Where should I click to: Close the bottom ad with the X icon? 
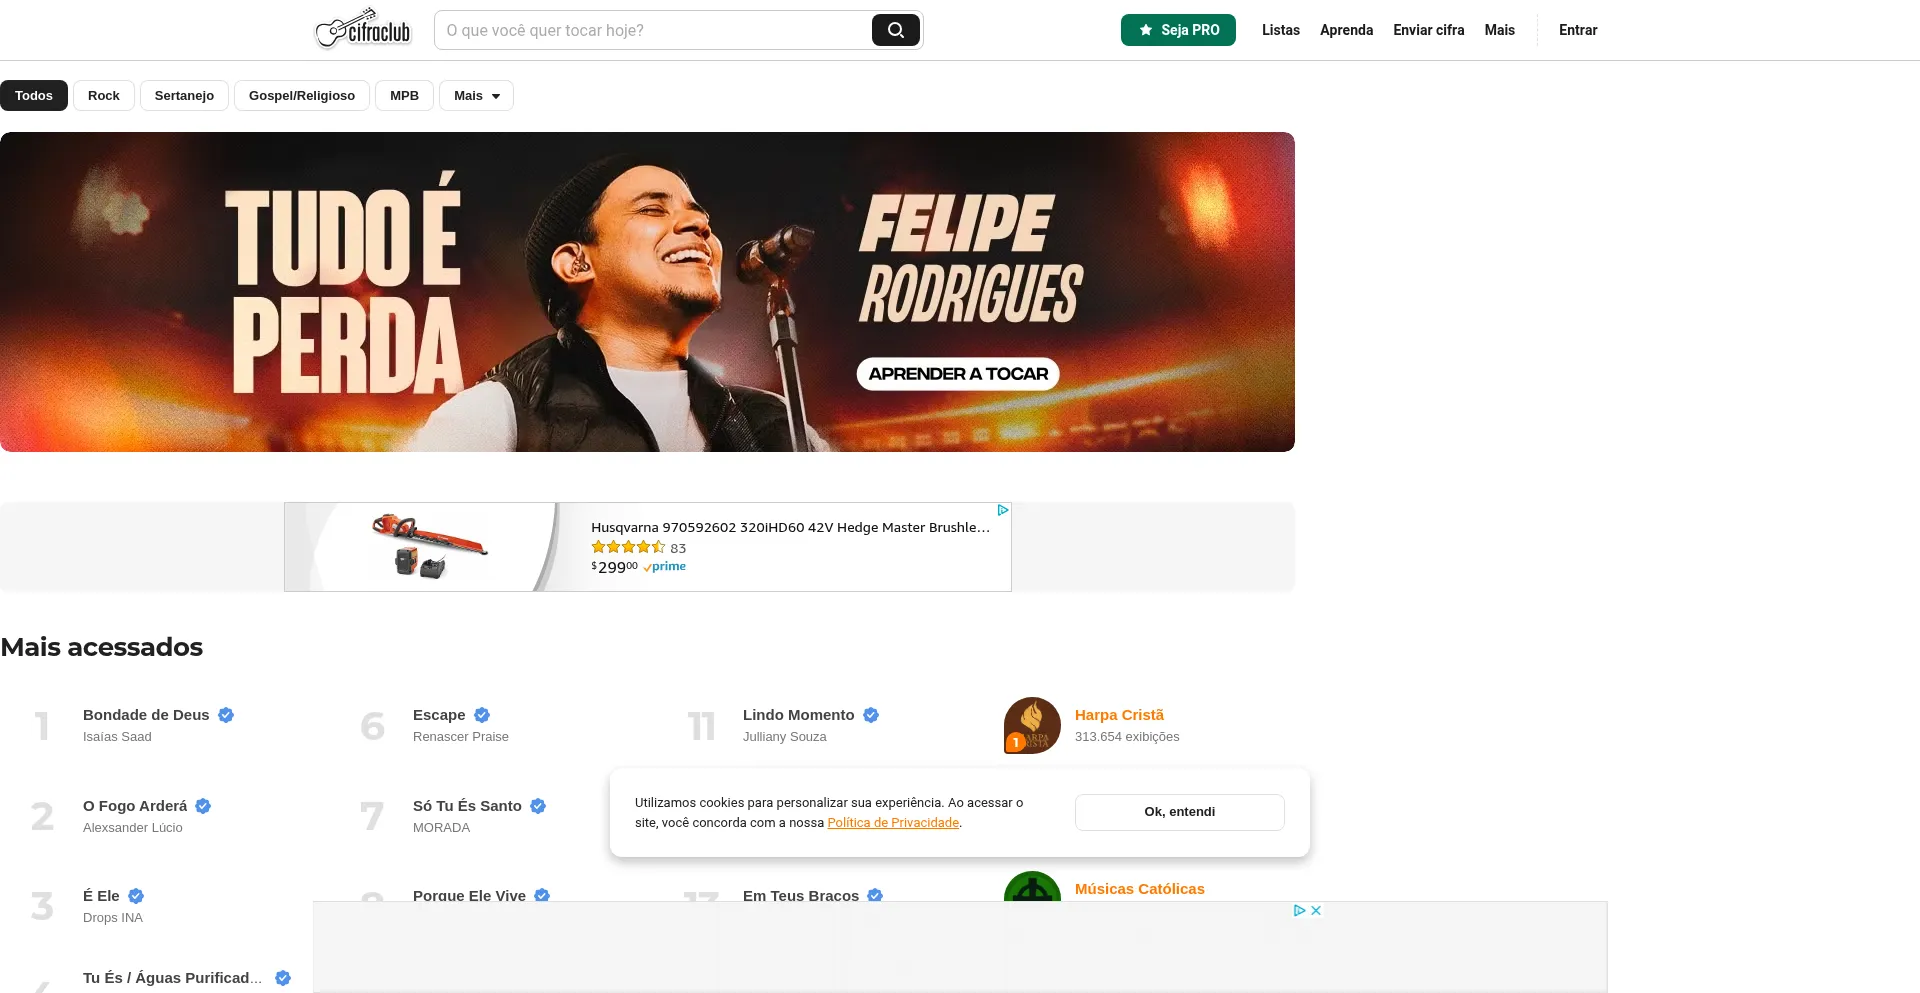click(x=1316, y=910)
